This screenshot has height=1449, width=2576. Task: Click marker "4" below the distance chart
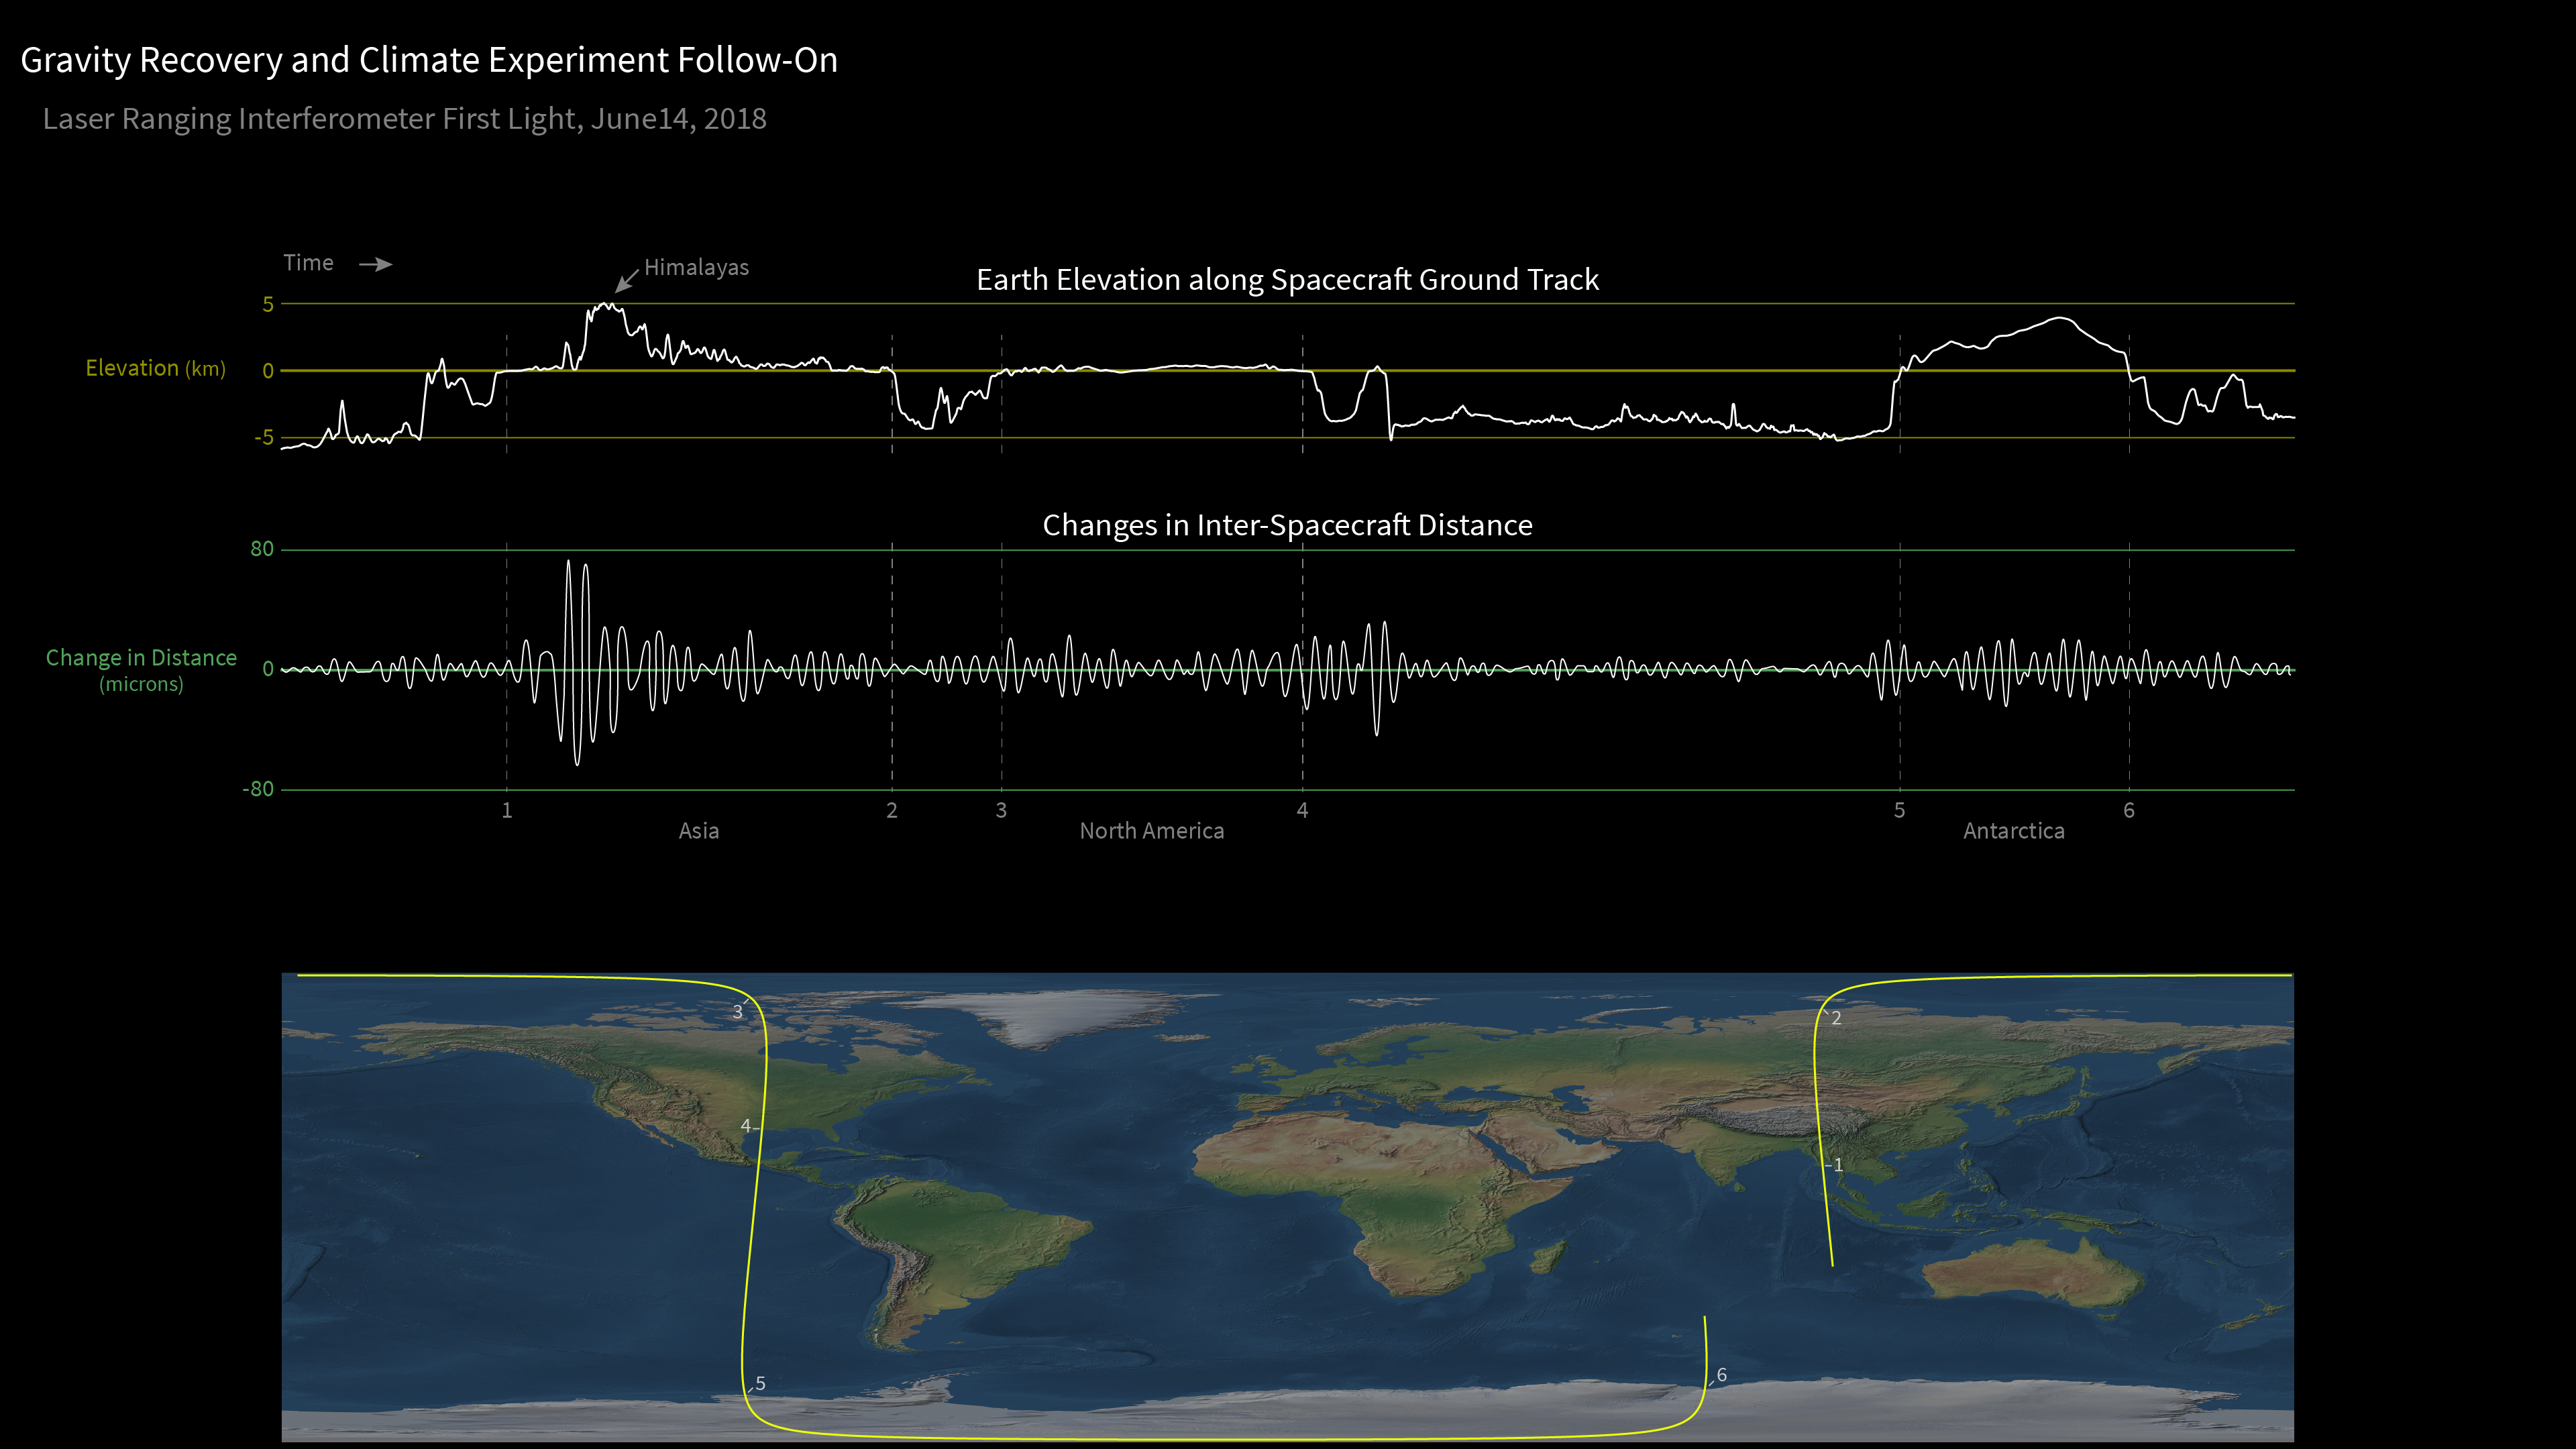[1302, 810]
